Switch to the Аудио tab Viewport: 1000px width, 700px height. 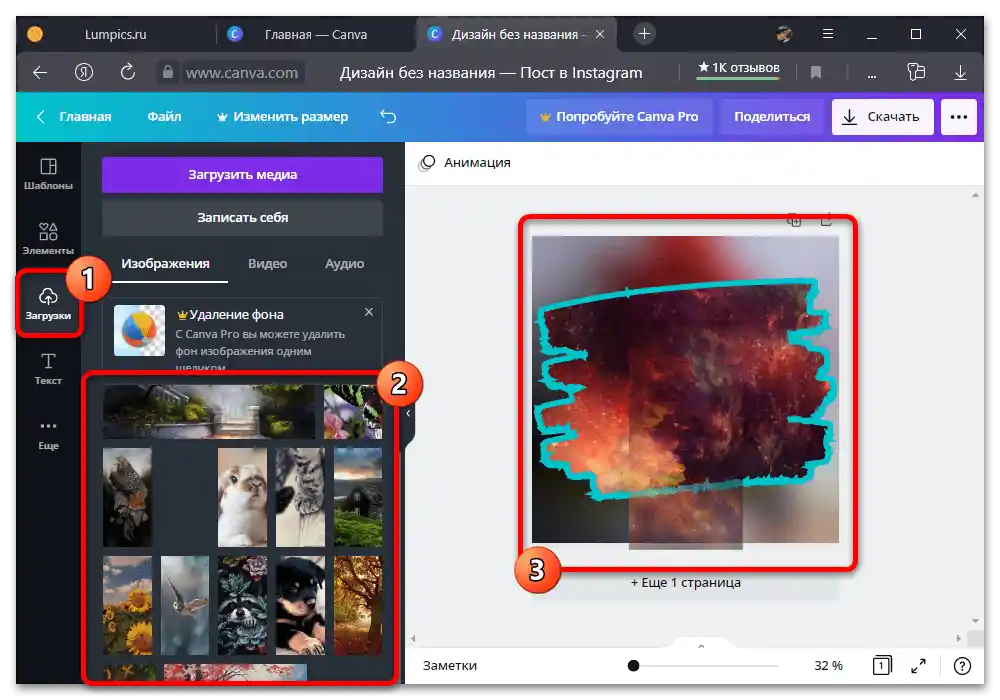click(x=344, y=264)
